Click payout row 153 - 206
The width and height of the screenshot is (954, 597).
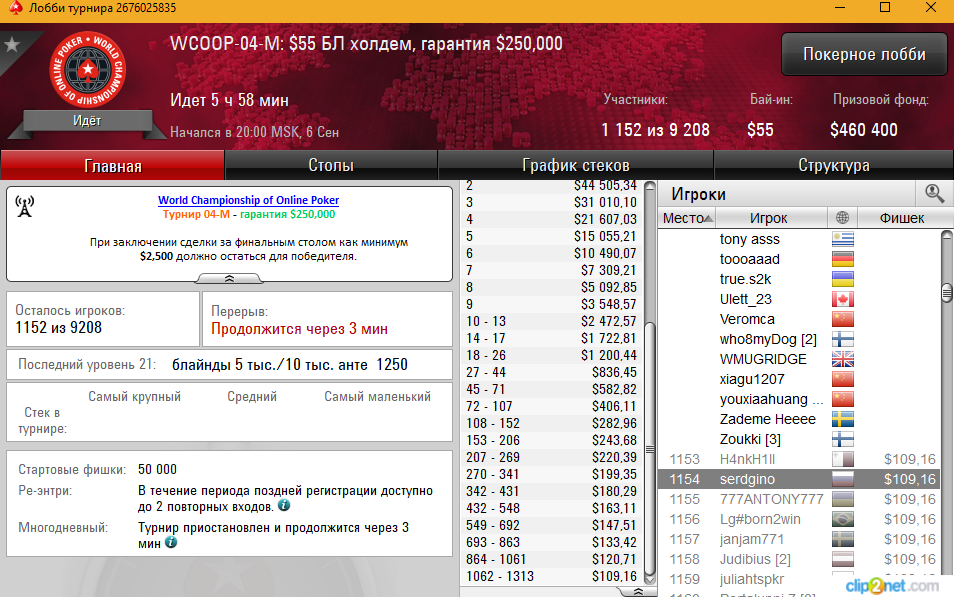click(551, 440)
